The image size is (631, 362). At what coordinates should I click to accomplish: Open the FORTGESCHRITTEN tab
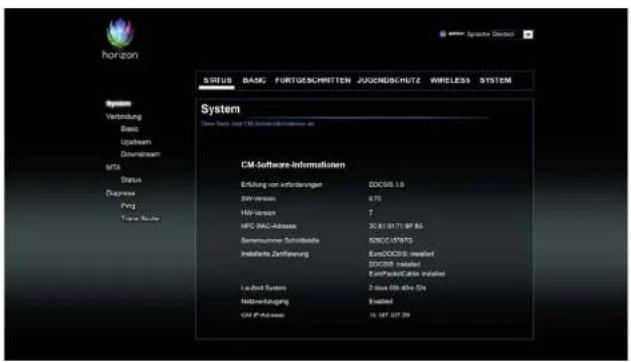pyautogui.click(x=313, y=80)
